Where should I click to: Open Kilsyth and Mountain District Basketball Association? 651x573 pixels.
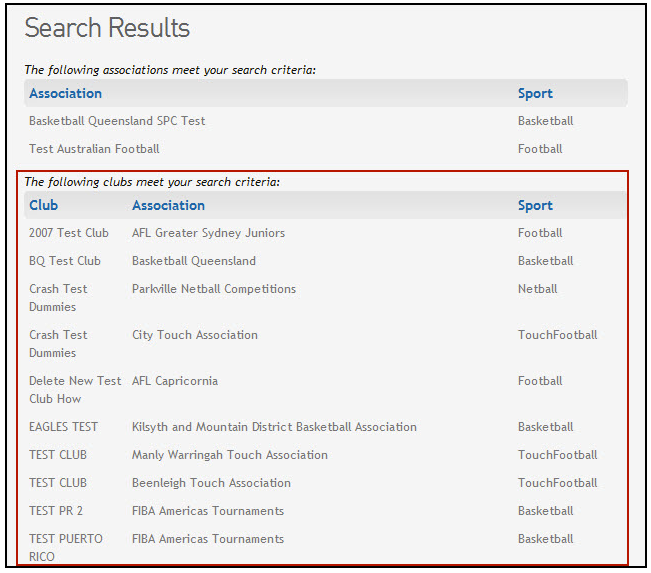click(274, 427)
